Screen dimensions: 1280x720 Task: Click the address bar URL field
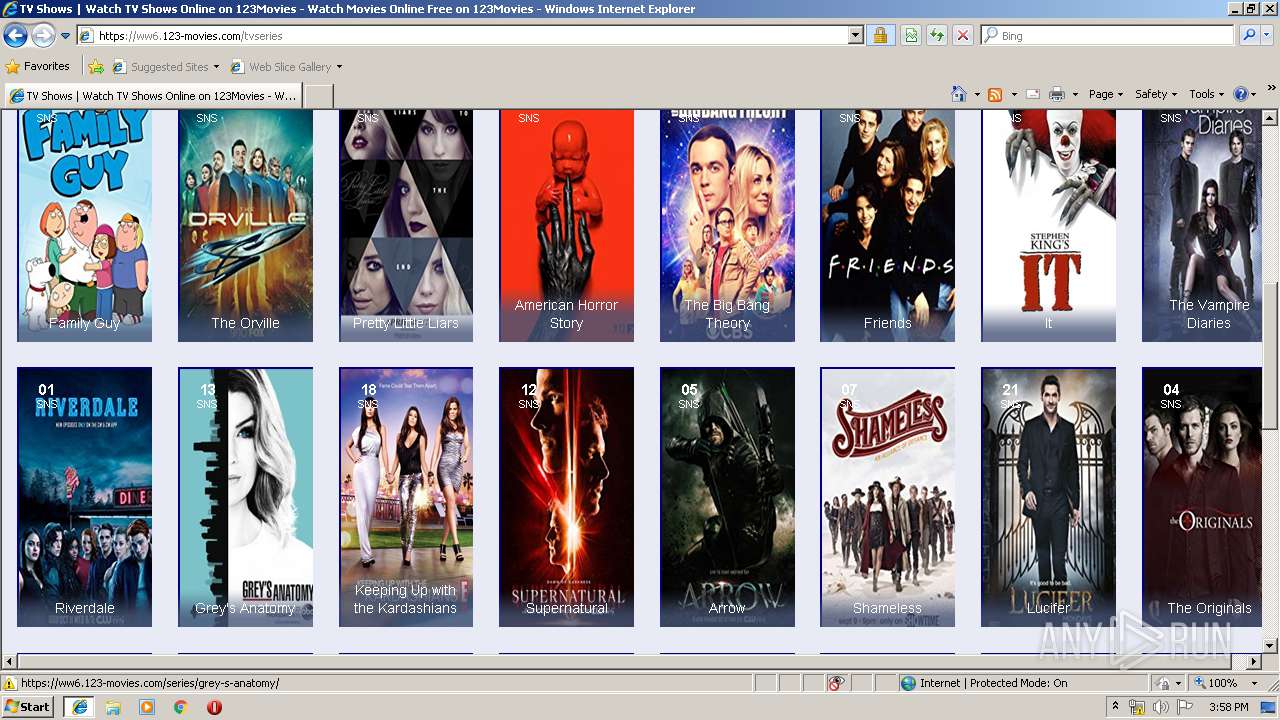(462, 36)
